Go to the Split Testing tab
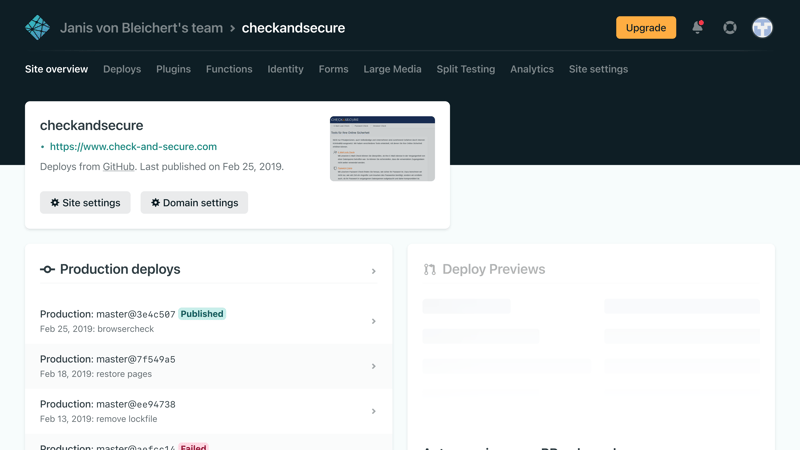Viewport: 800px width, 450px height. click(x=465, y=69)
